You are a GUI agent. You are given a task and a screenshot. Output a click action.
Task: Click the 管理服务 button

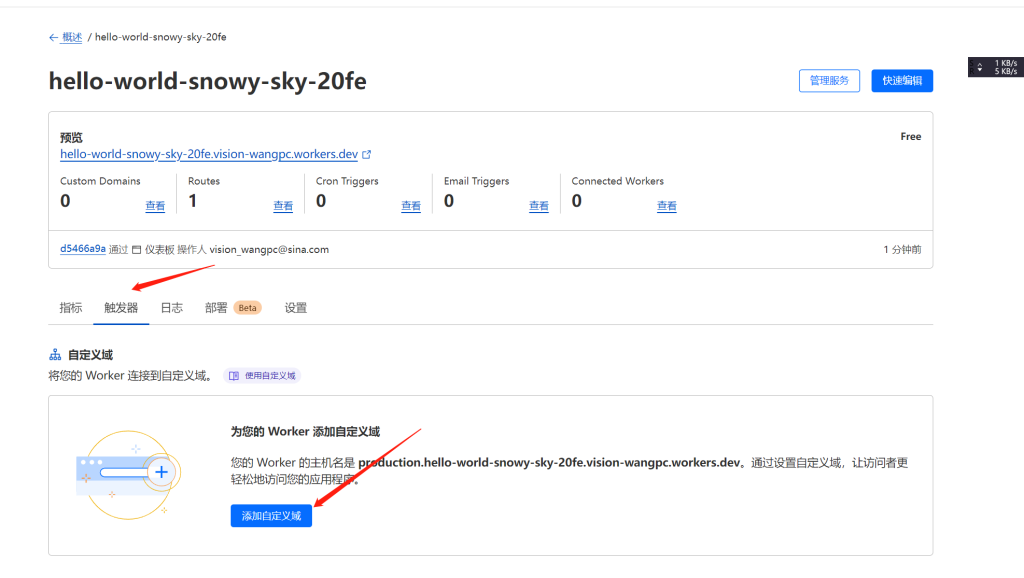[829, 81]
